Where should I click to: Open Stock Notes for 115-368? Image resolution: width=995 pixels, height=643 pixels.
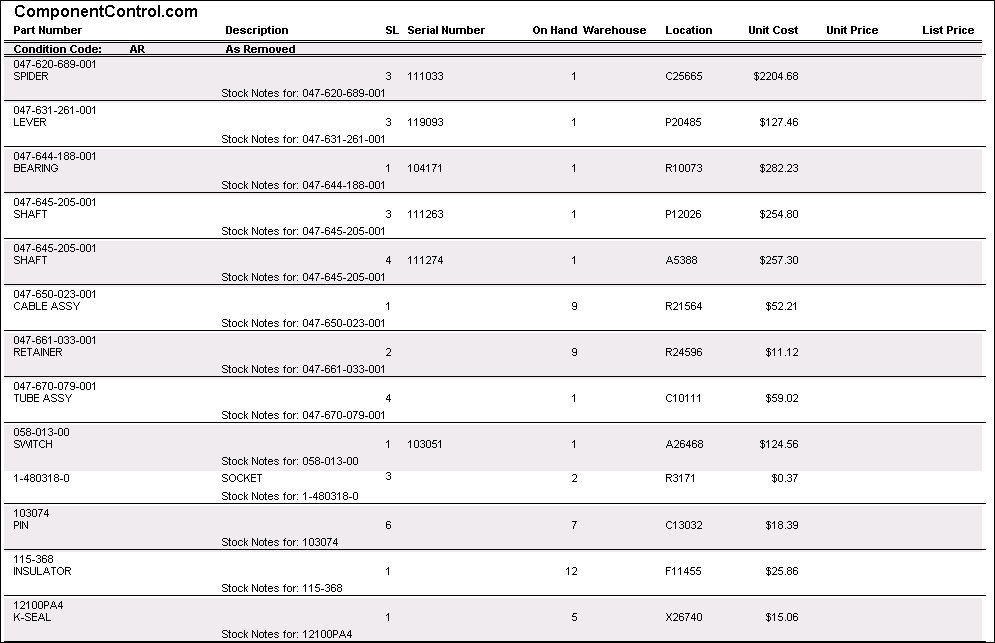pyautogui.click(x=282, y=588)
